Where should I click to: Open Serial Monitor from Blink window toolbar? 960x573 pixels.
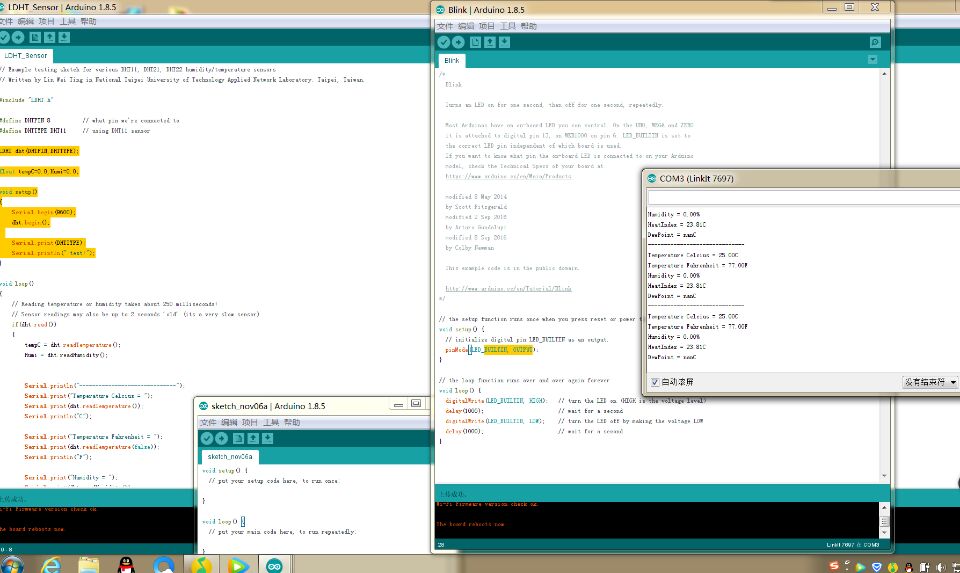tap(875, 42)
